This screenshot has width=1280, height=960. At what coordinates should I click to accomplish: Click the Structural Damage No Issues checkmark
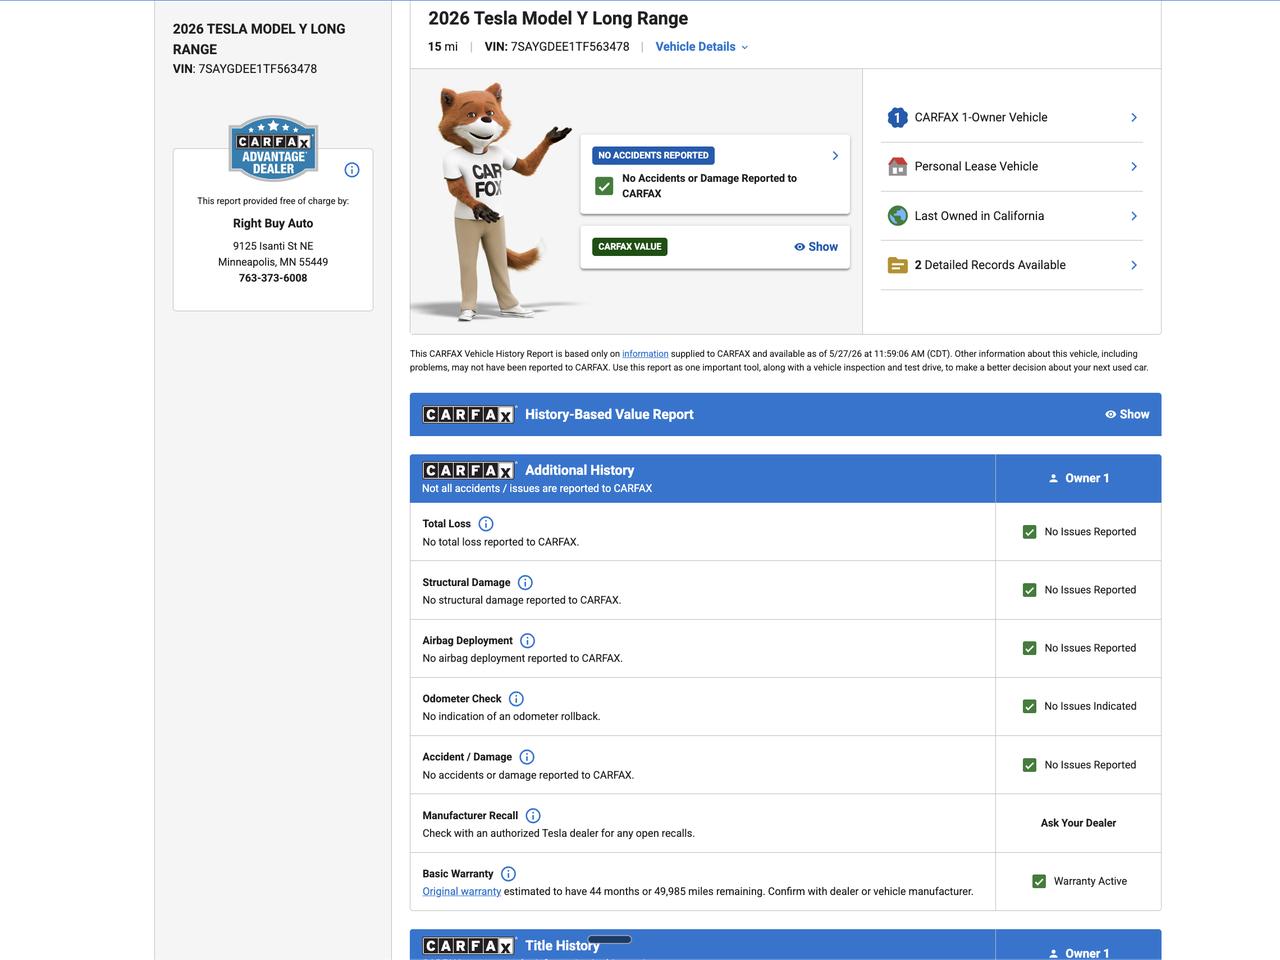[x=1029, y=590]
